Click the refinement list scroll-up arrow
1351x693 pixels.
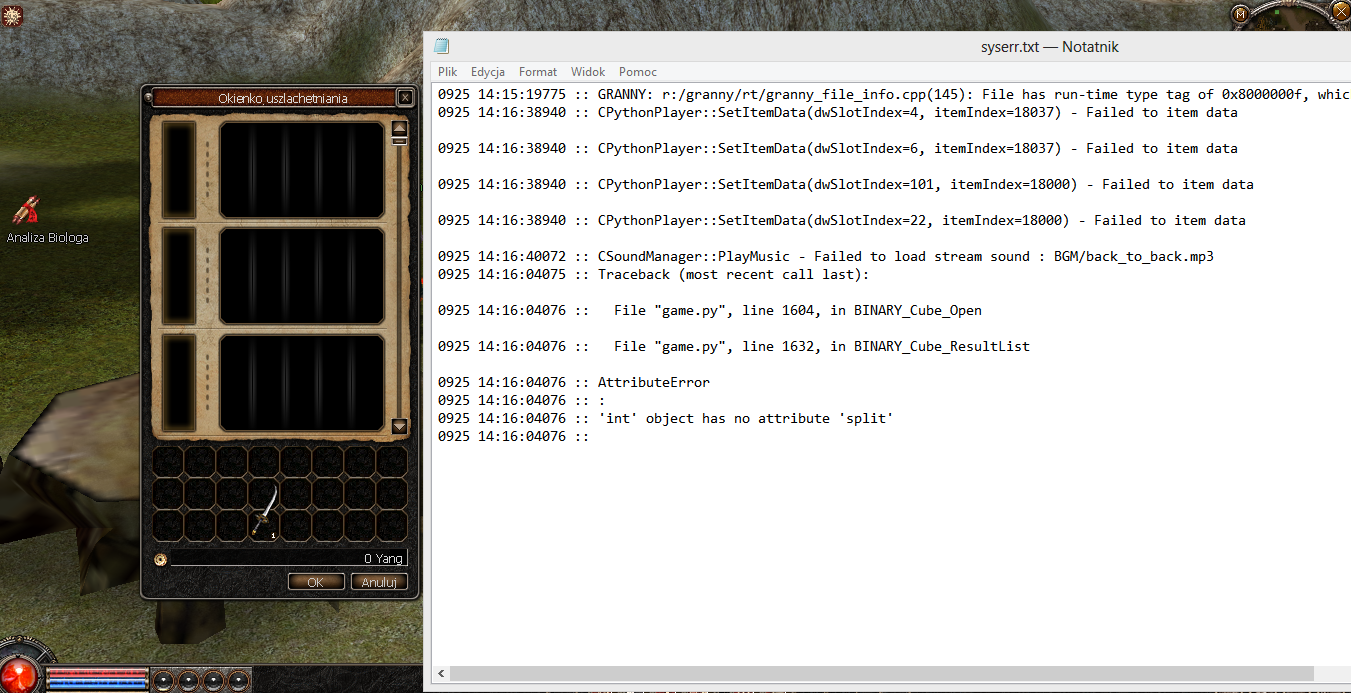(399, 127)
